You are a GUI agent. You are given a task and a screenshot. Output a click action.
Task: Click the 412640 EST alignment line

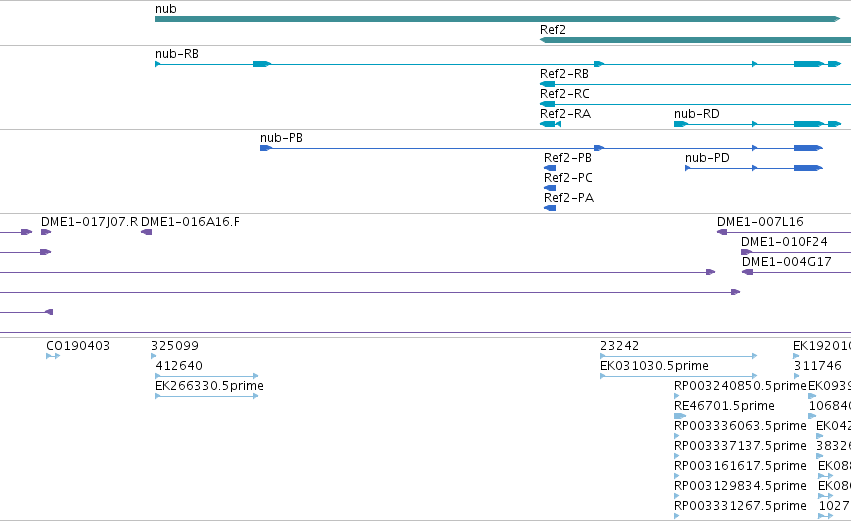[x=207, y=376]
